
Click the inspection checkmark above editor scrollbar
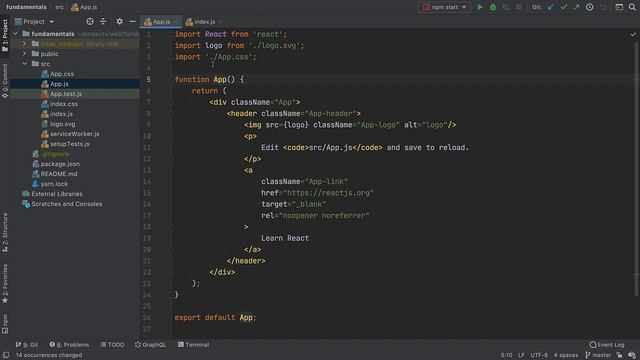[633, 34]
